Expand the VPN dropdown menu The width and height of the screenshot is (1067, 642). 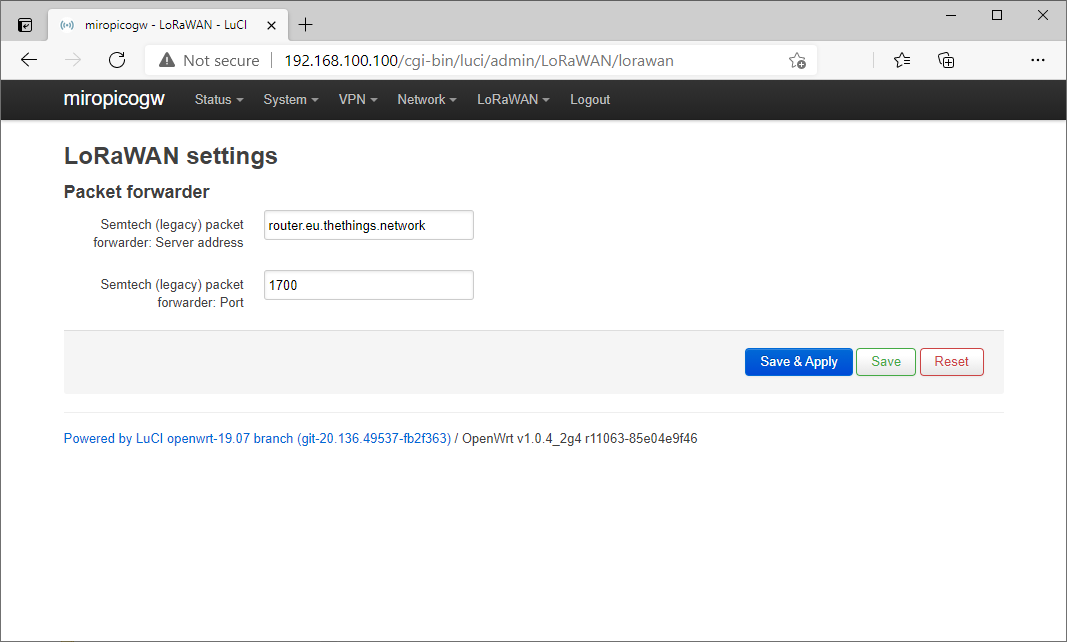pos(358,100)
